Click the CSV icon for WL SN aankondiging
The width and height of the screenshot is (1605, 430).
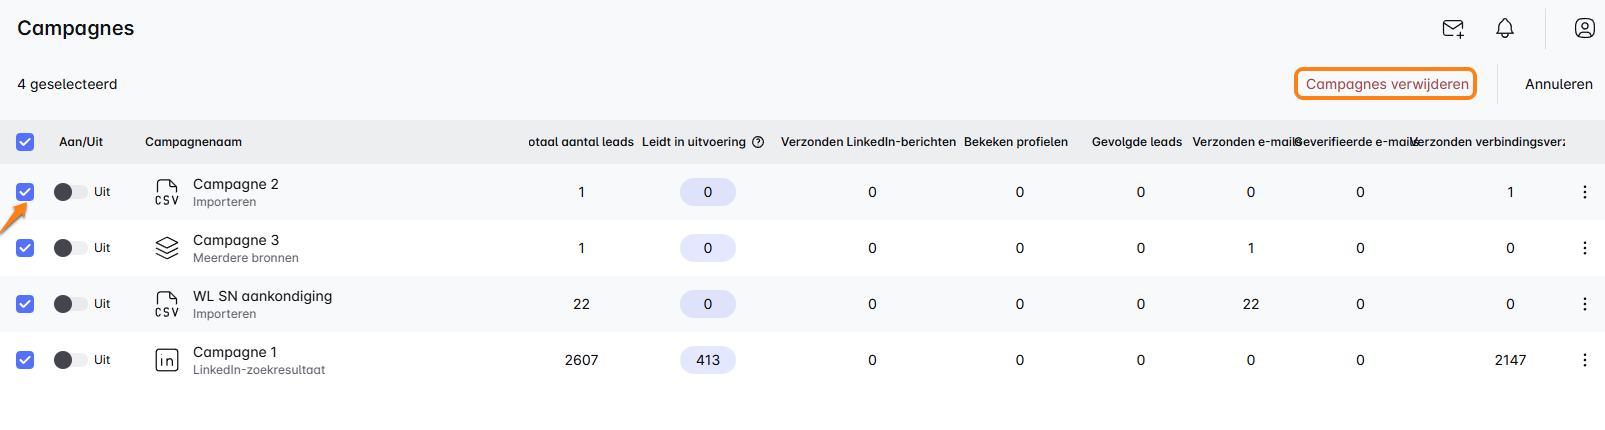pyautogui.click(x=167, y=304)
